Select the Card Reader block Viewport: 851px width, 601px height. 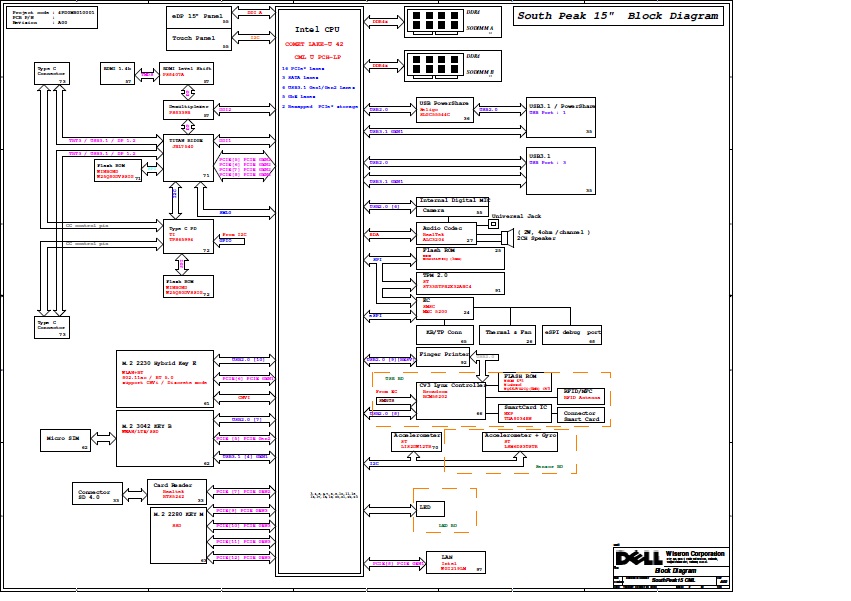tap(177, 492)
